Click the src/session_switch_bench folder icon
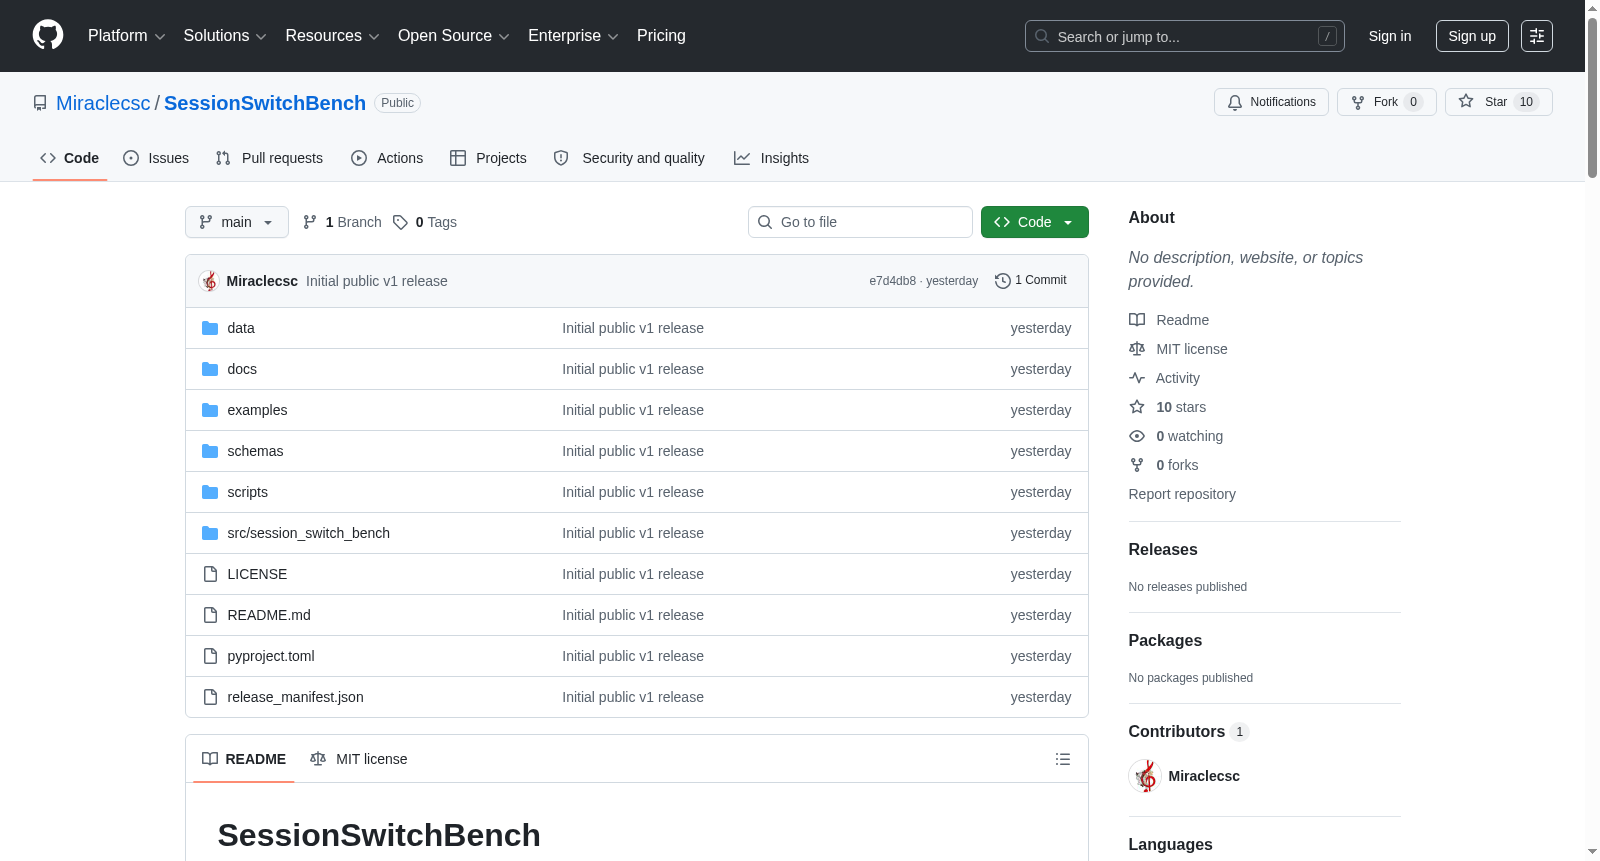1600x861 pixels. [210, 533]
